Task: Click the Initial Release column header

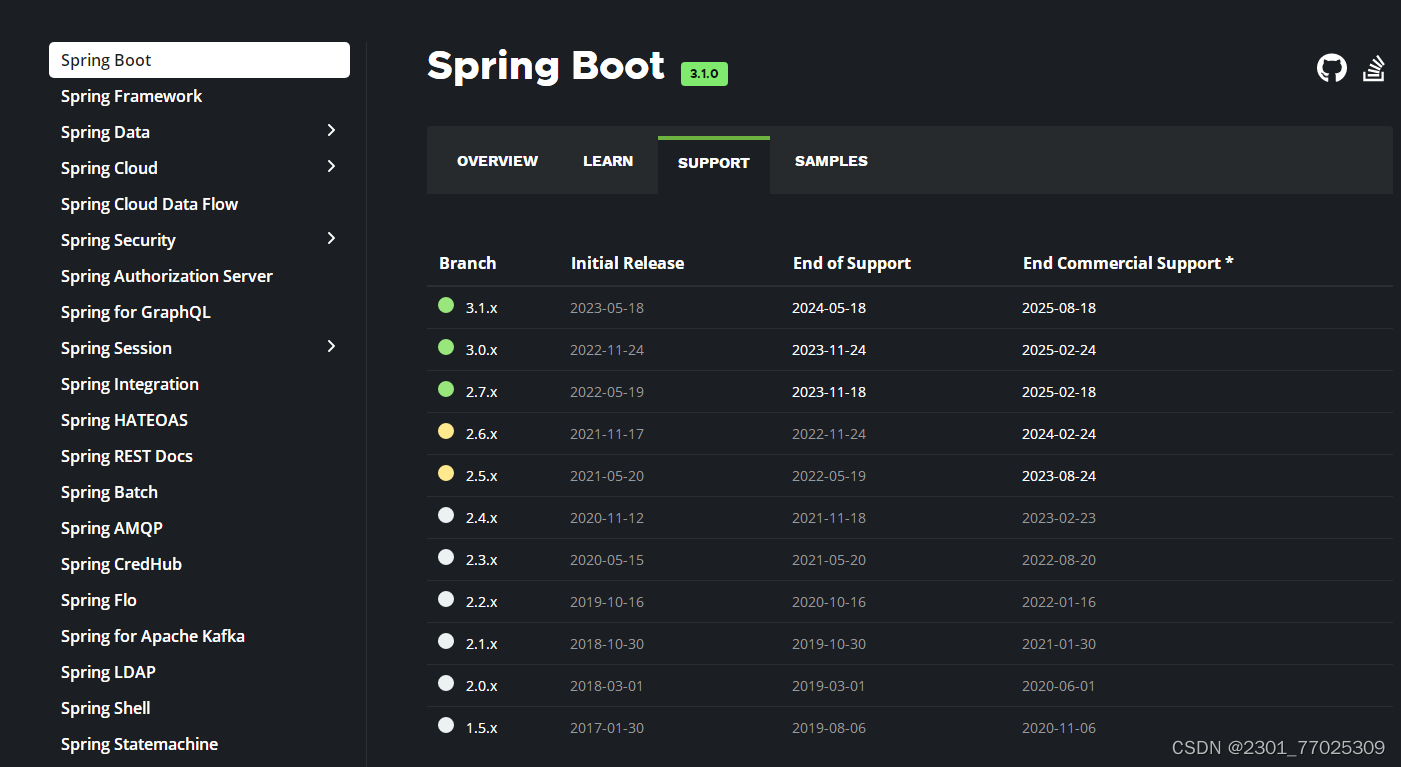Action: [627, 263]
